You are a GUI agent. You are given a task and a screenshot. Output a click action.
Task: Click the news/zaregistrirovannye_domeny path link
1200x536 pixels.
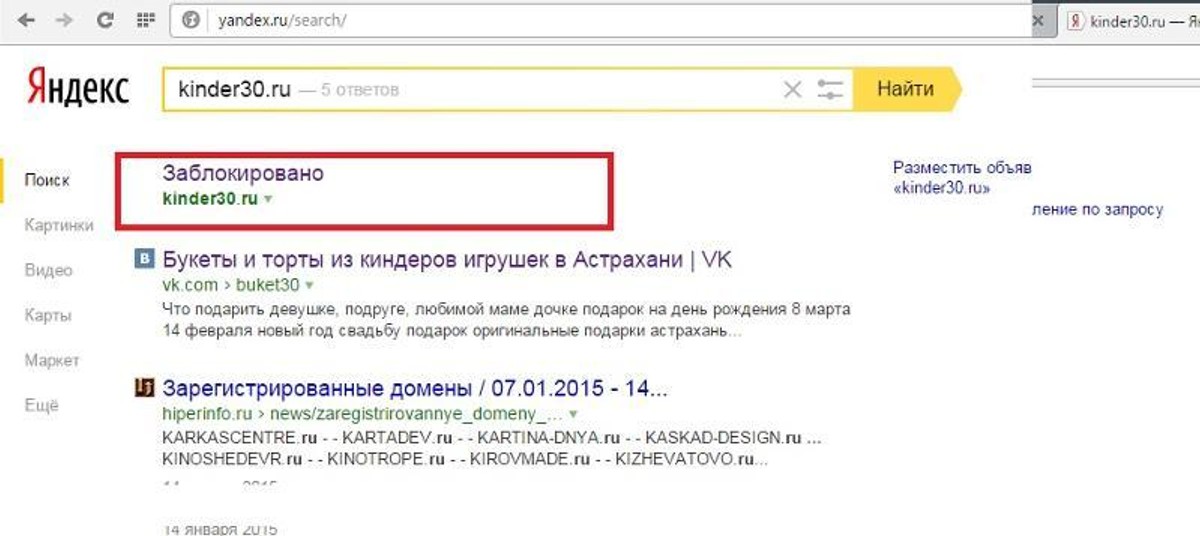414,413
